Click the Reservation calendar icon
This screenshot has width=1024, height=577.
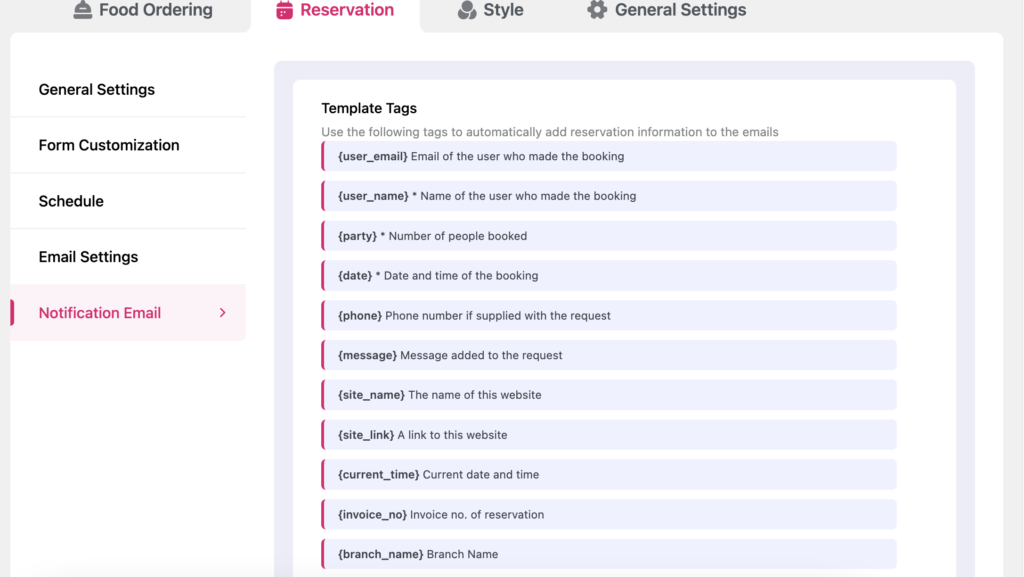point(285,10)
